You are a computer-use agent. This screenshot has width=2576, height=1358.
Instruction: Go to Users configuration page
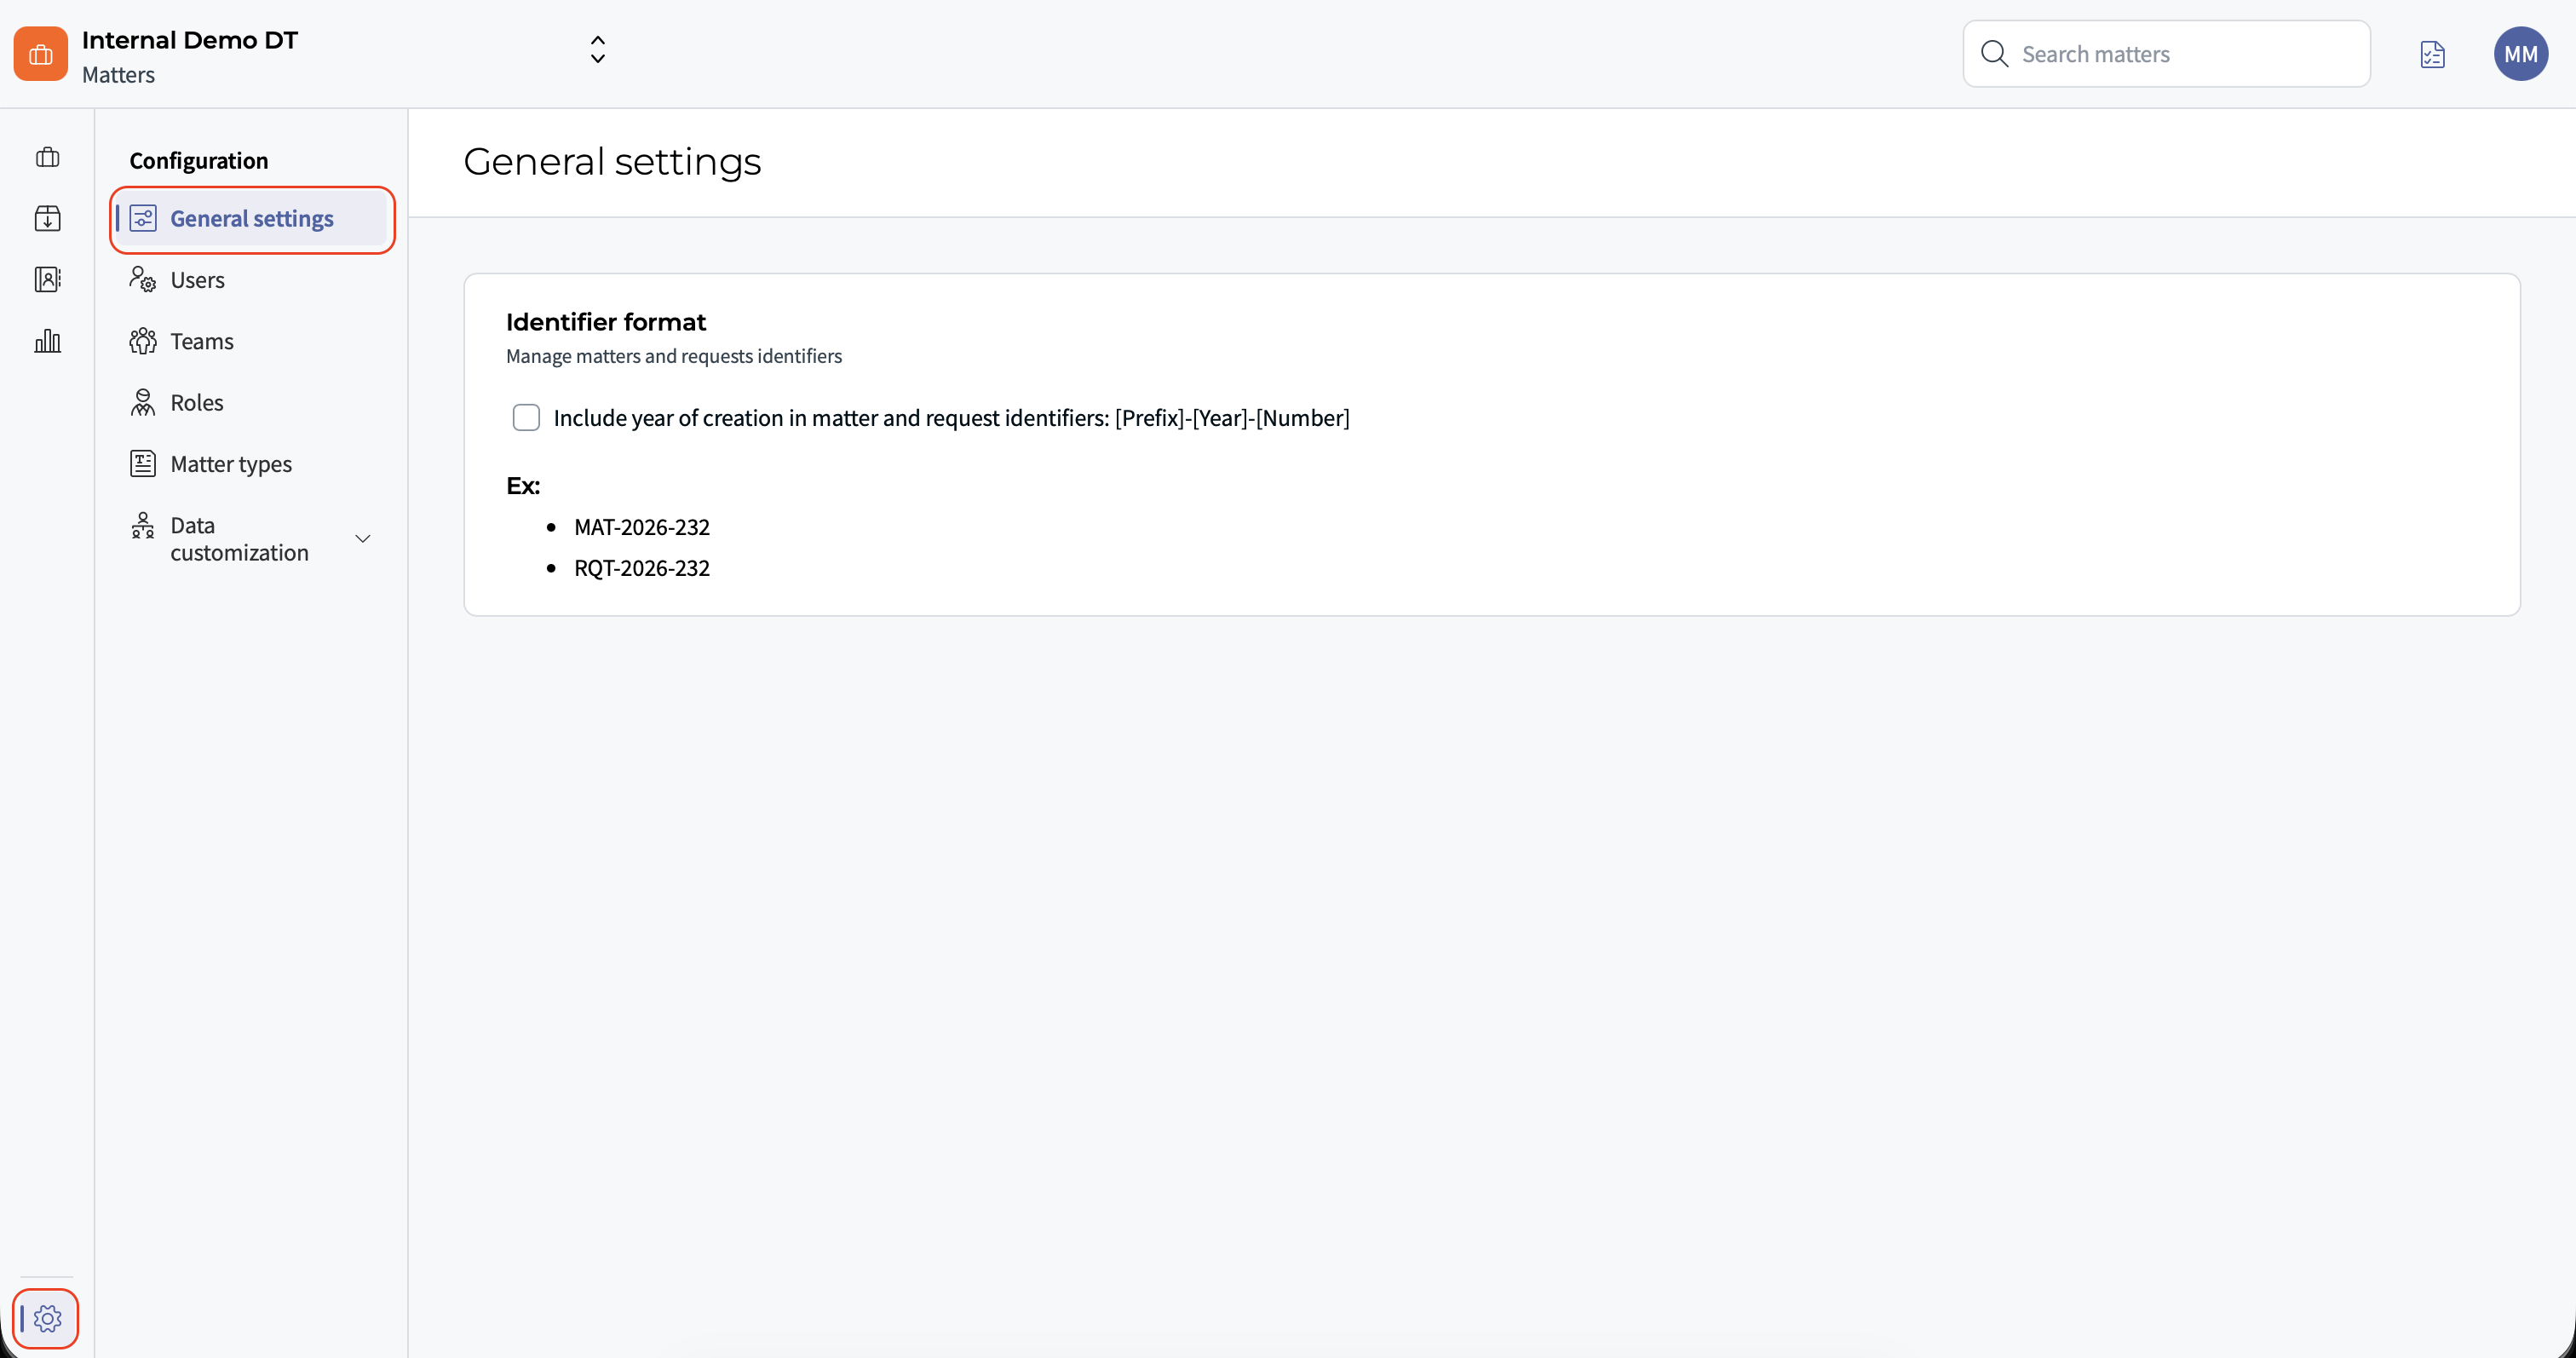tap(197, 280)
